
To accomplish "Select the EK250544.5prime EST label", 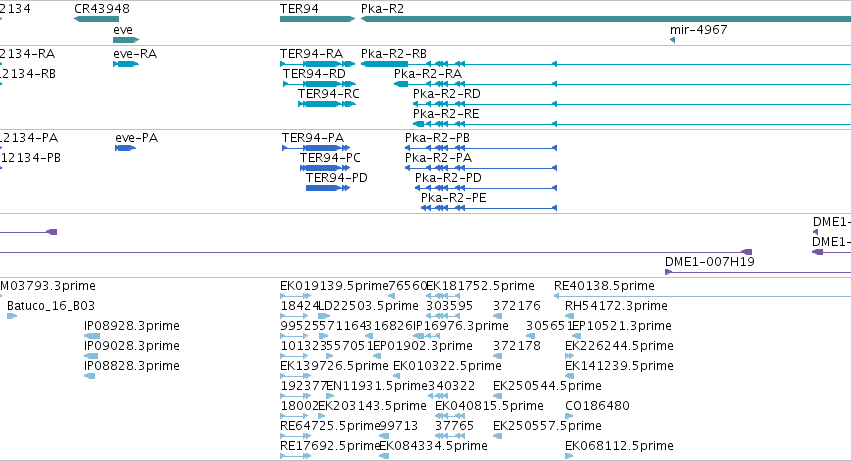I will [547, 386].
